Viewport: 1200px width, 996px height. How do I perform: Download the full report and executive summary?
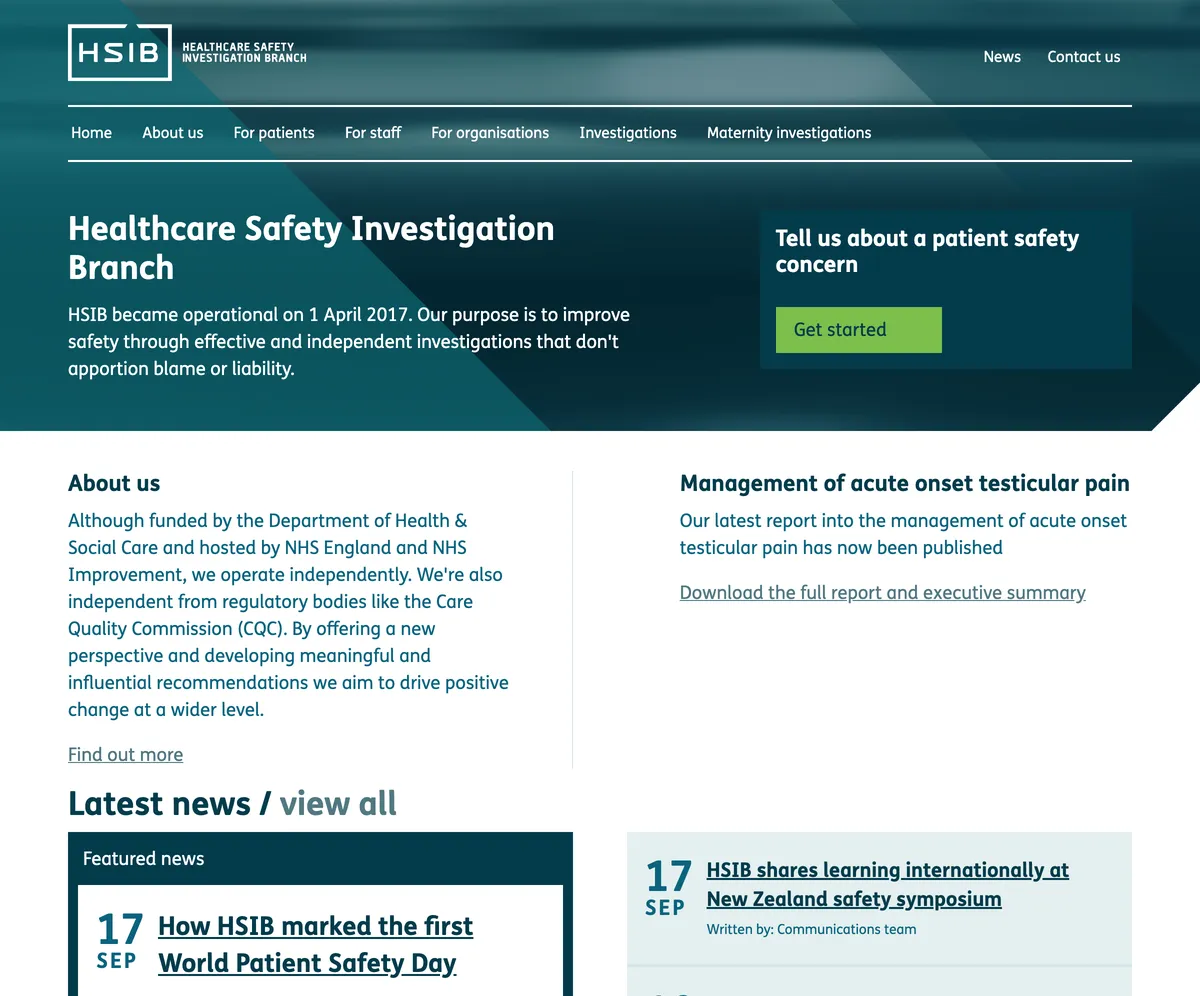[x=883, y=593]
